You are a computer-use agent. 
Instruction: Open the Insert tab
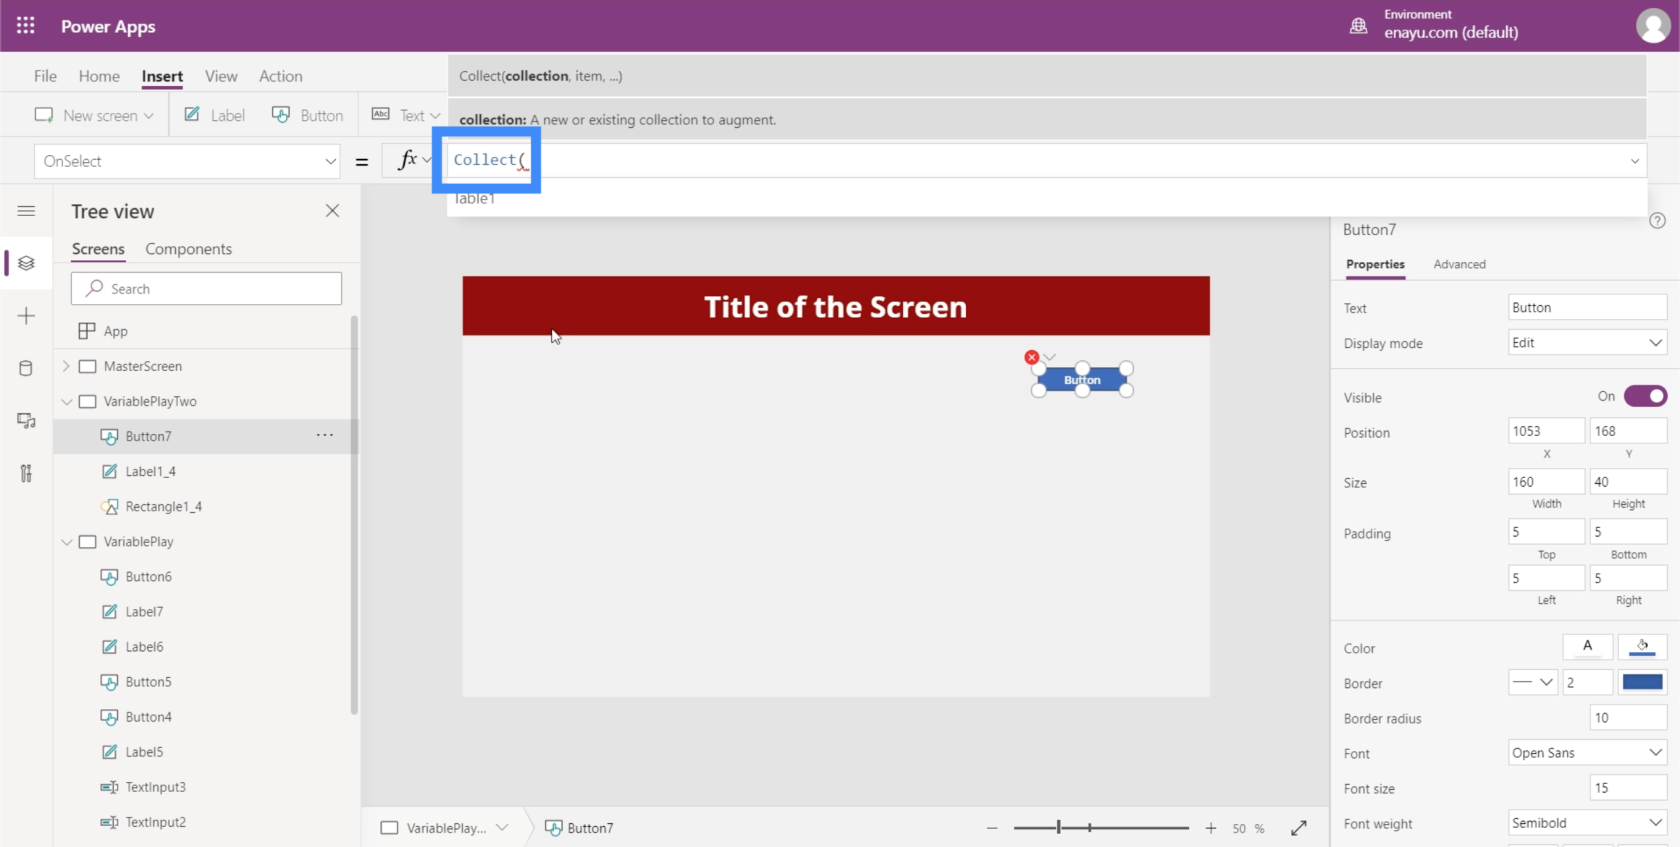coord(162,76)
